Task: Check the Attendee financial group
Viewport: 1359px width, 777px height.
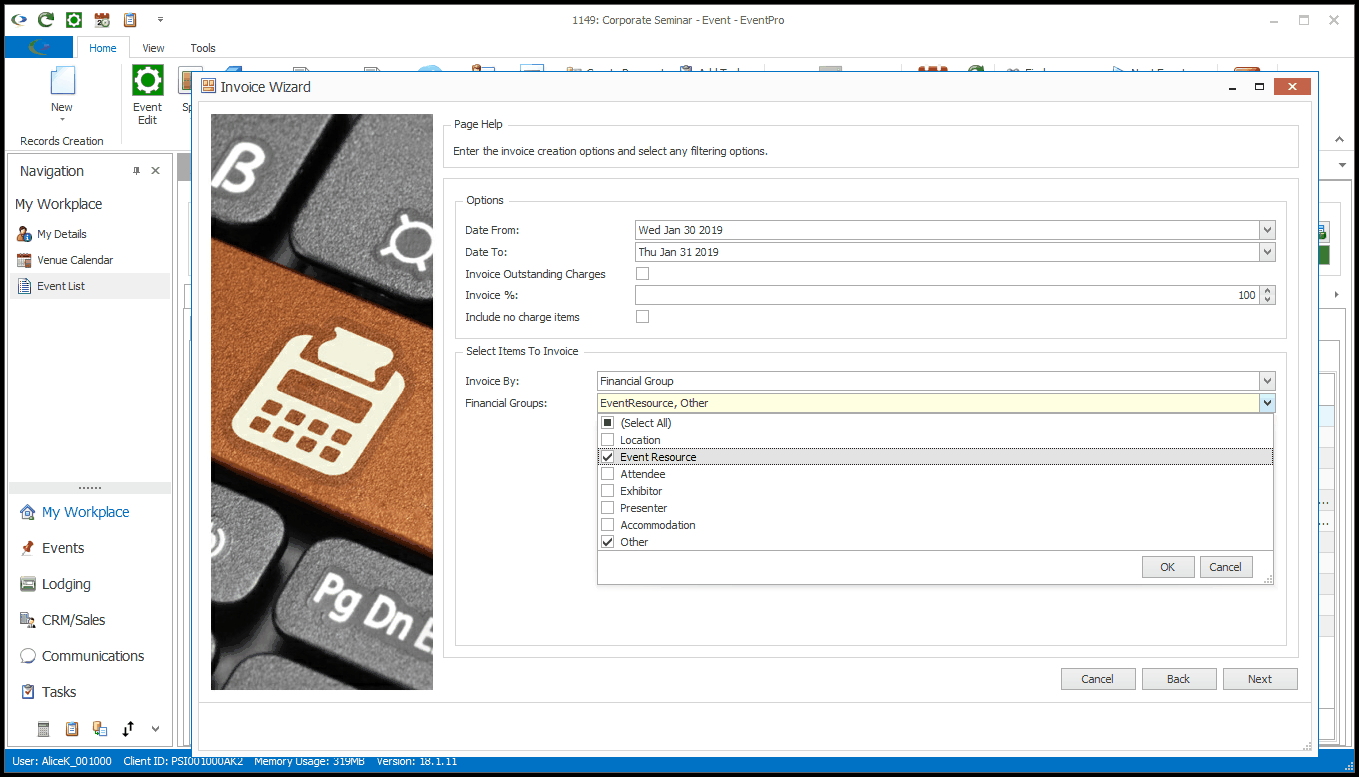Action: [x=607, y=474]
